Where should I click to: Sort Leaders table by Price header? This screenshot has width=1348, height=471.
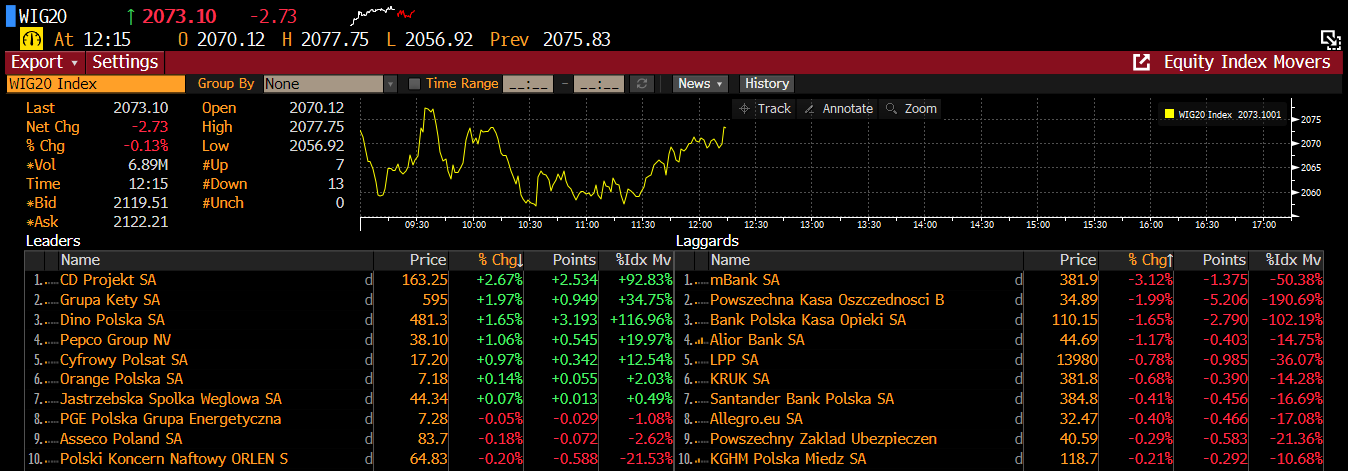(411, 260)
